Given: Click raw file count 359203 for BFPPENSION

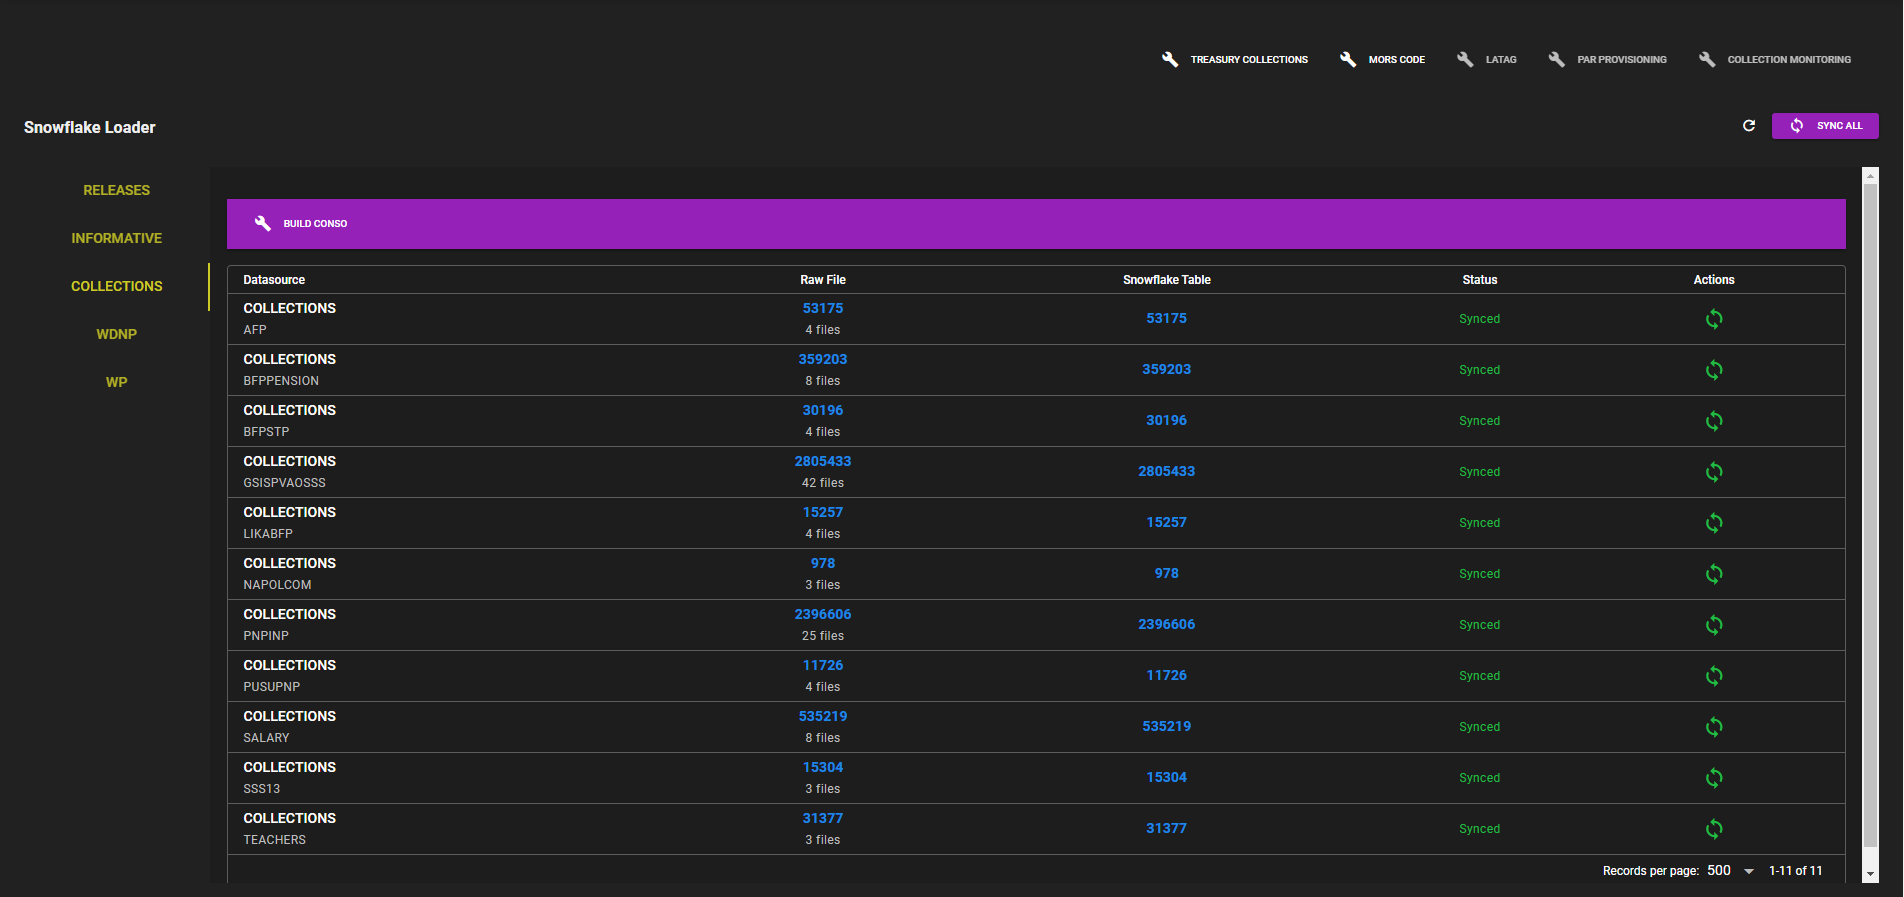Looking at the screenshot, I should [823, 359].
